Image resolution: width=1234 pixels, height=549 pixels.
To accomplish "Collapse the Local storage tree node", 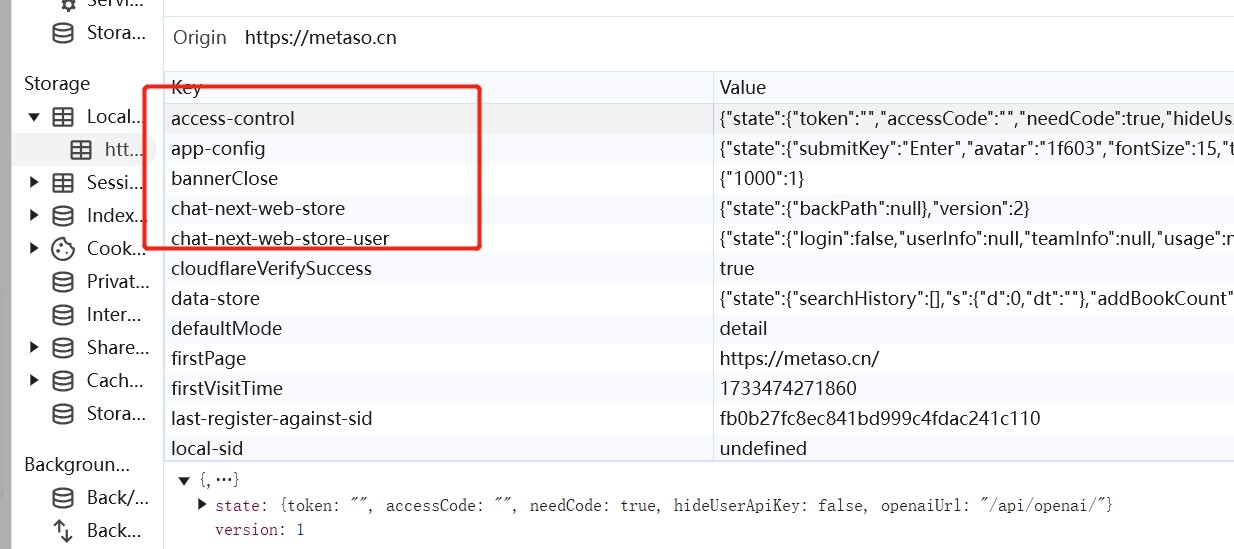I will (x=34, y=117).
